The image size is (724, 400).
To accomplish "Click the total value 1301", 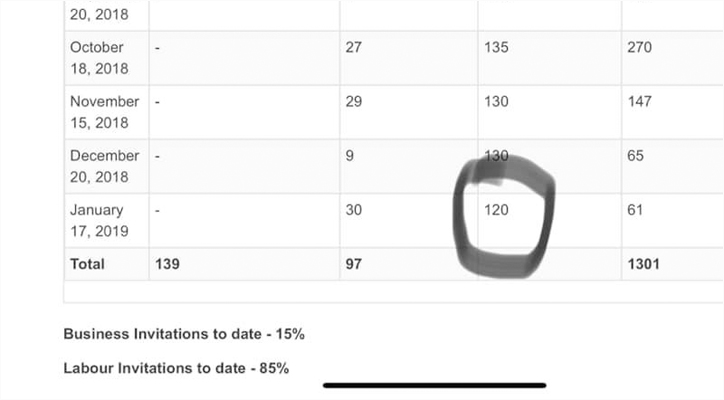I will (x=643, y=264).
